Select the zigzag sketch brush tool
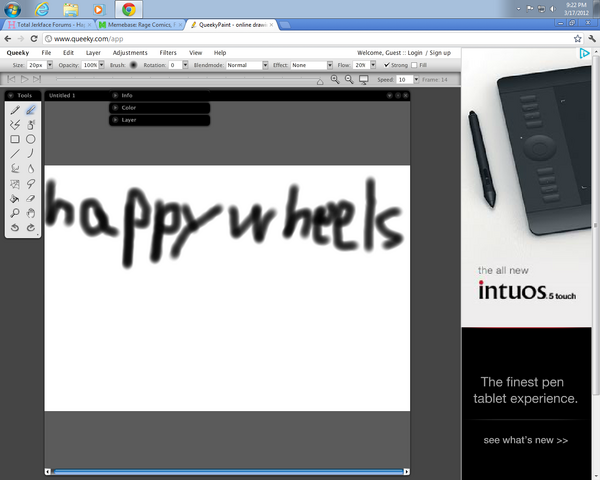This screenshot has height=480, width=600. (15, 124)
